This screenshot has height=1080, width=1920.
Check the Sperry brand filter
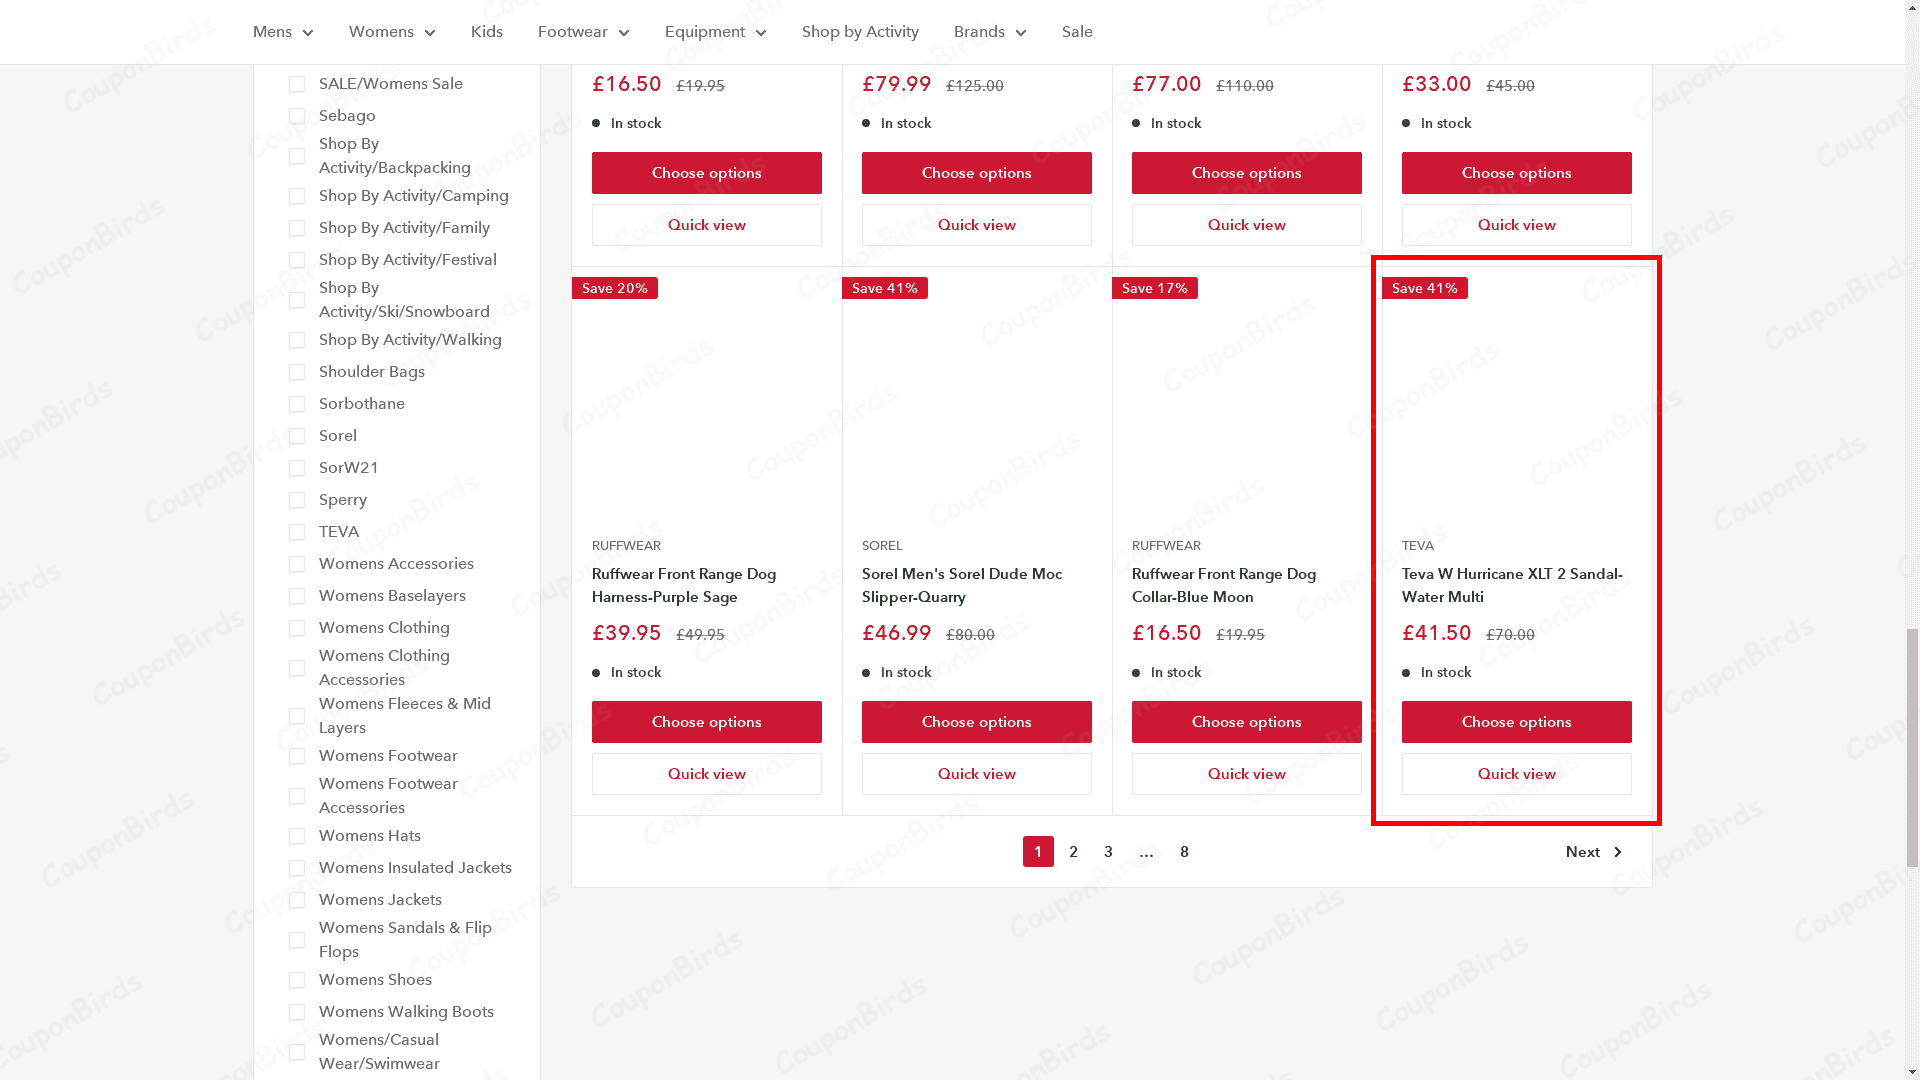[x=296, y=499]
